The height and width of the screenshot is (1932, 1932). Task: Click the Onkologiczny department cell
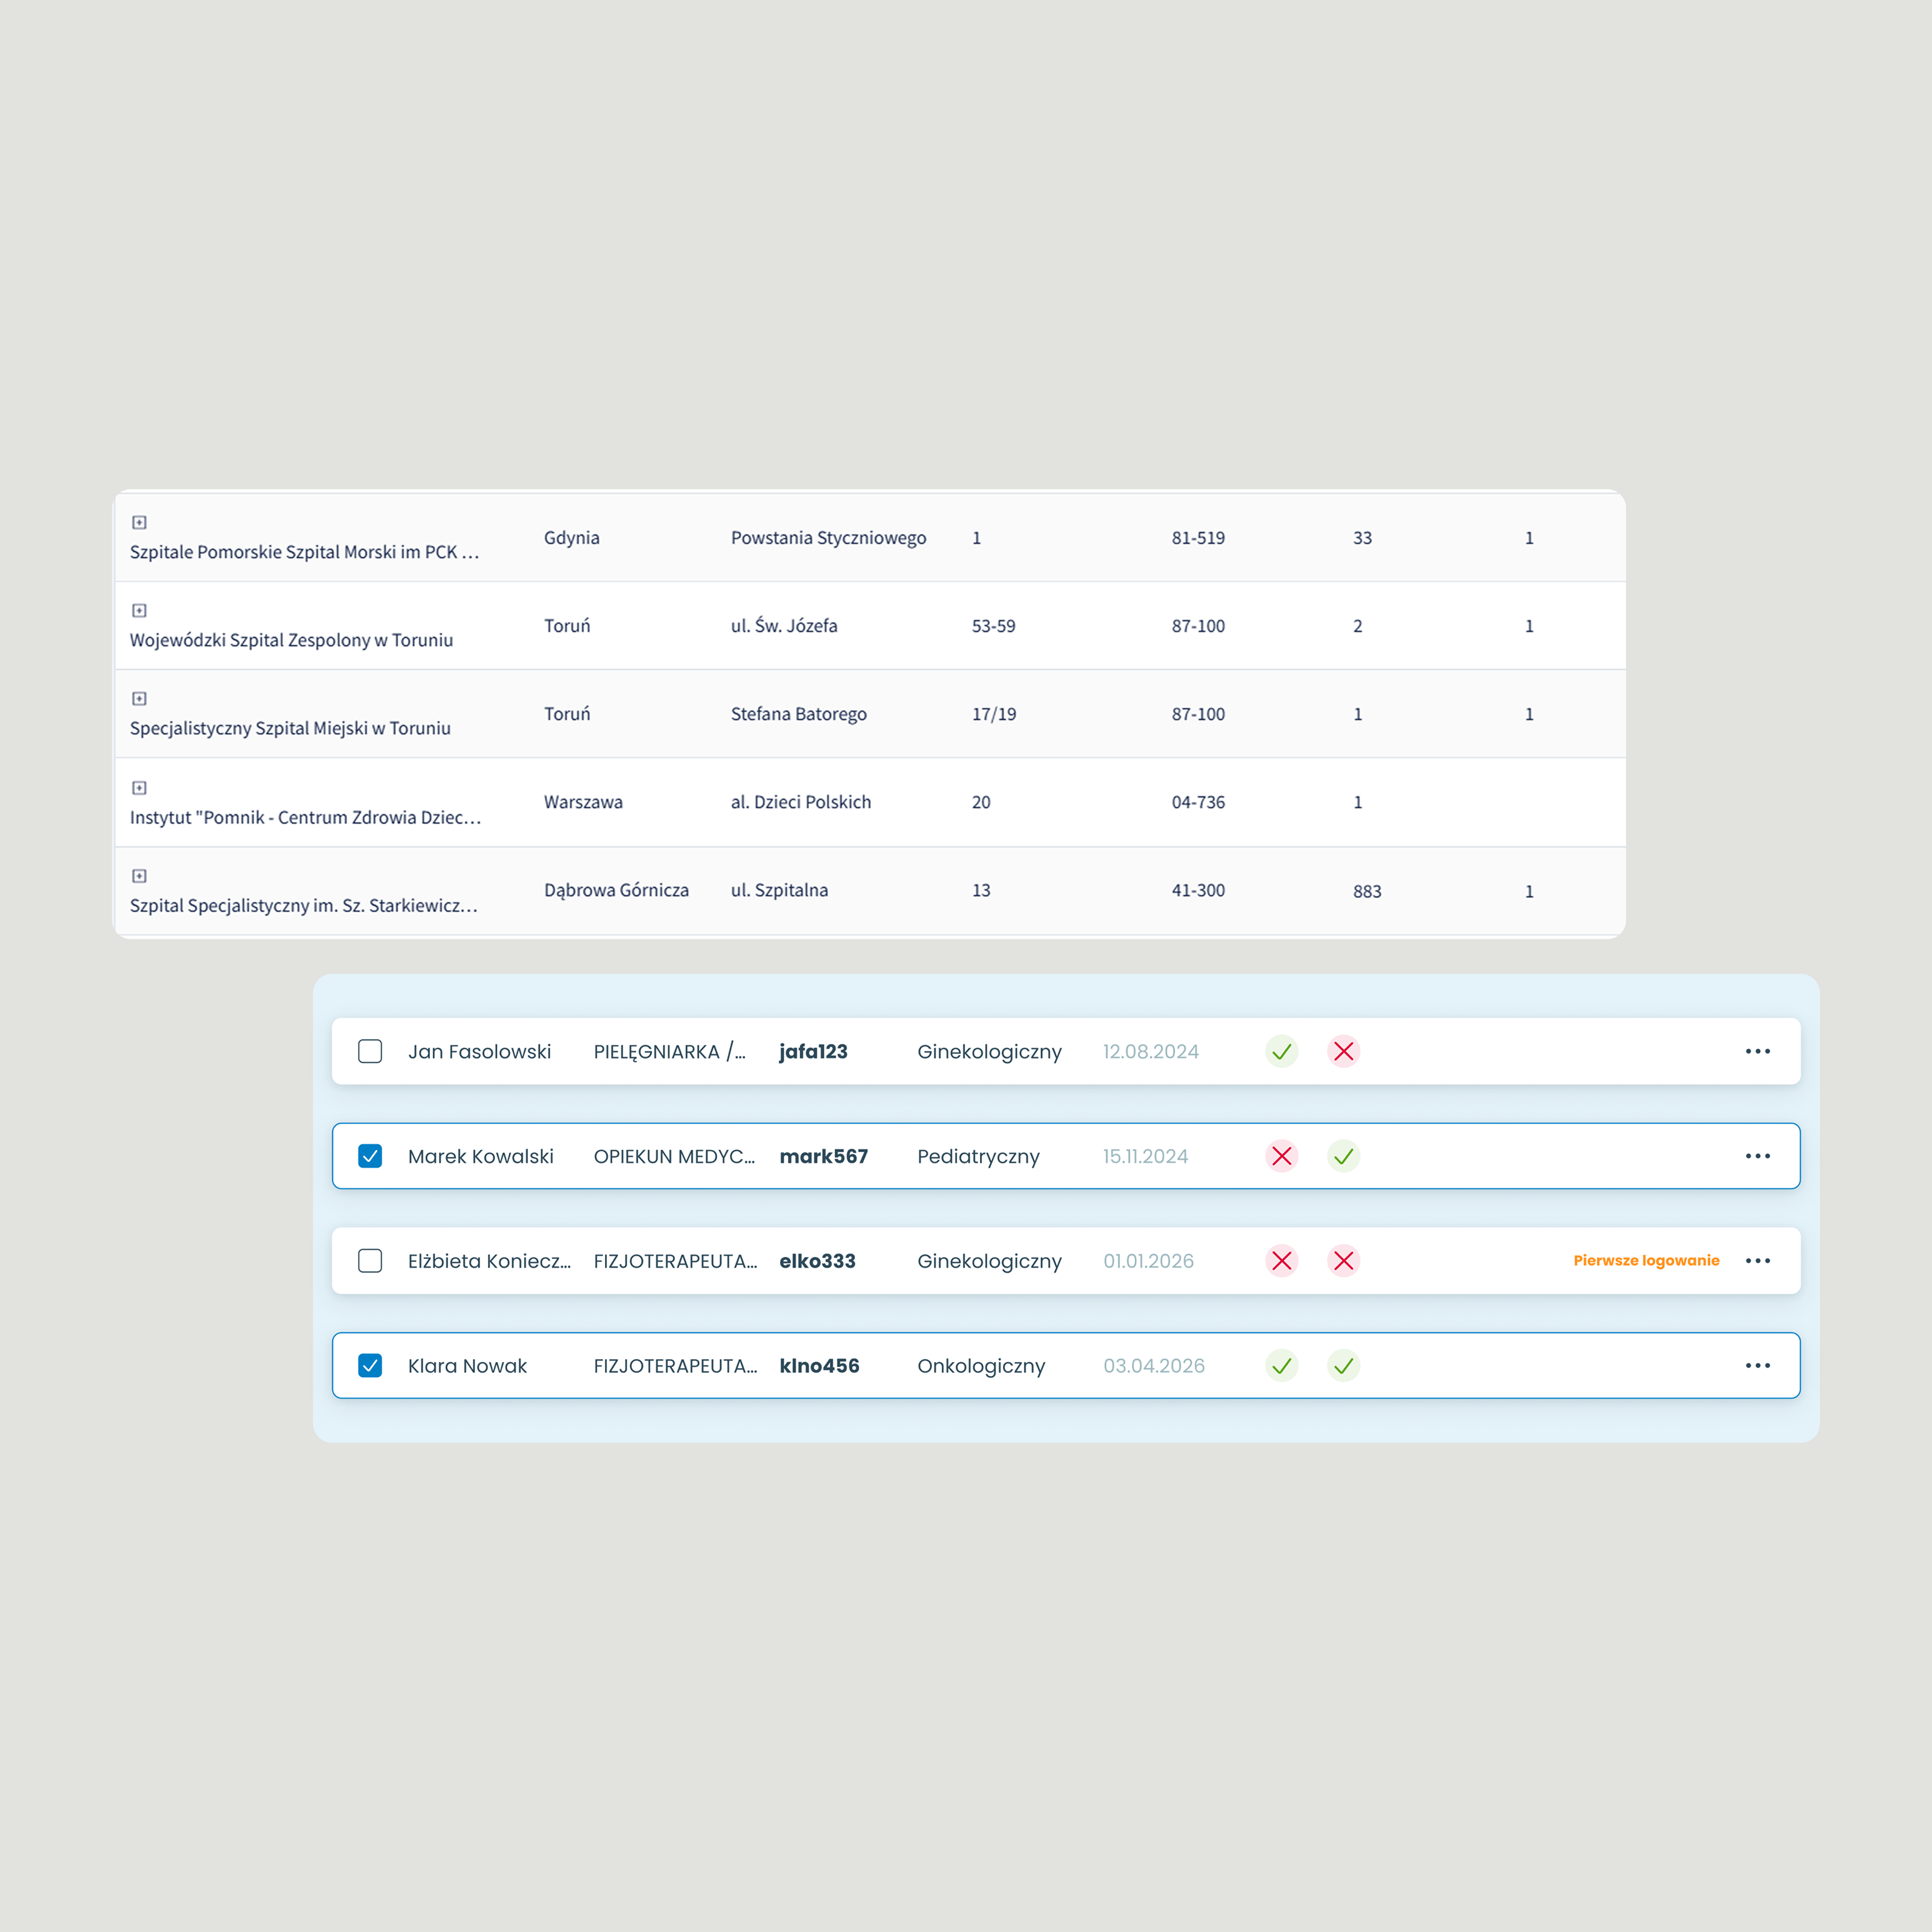pos(981,1366)
